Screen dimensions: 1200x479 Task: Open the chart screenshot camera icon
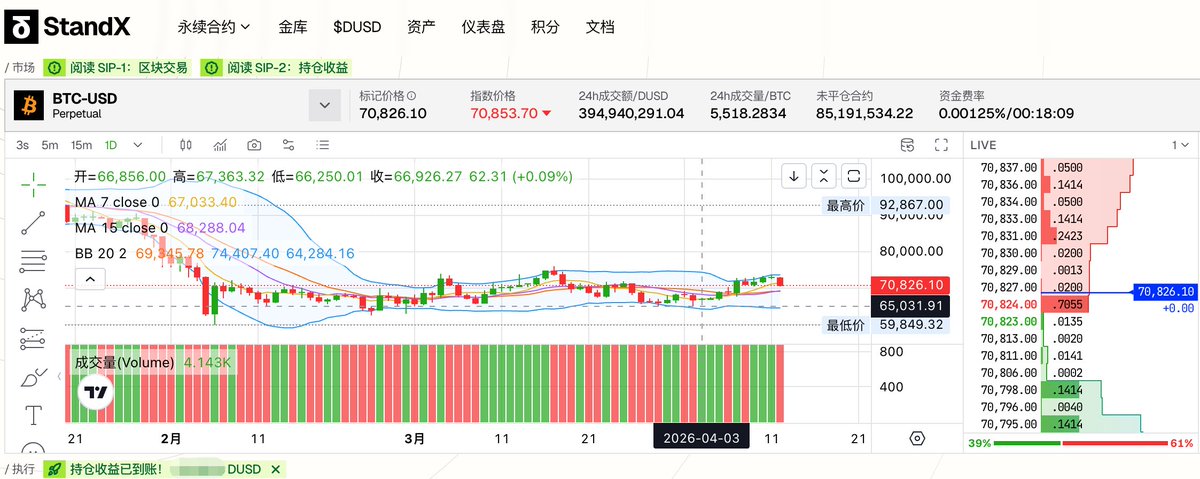point(255,145)
